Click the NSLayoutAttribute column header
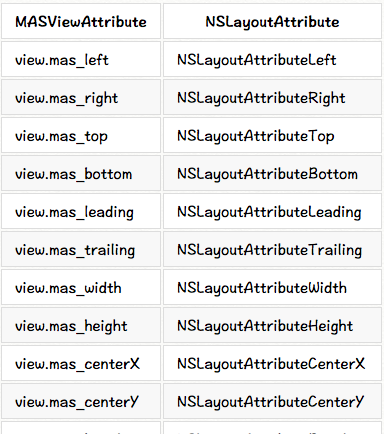Viewport: 384px width, 434px height. pyautogui.click(x=272, y=21)
